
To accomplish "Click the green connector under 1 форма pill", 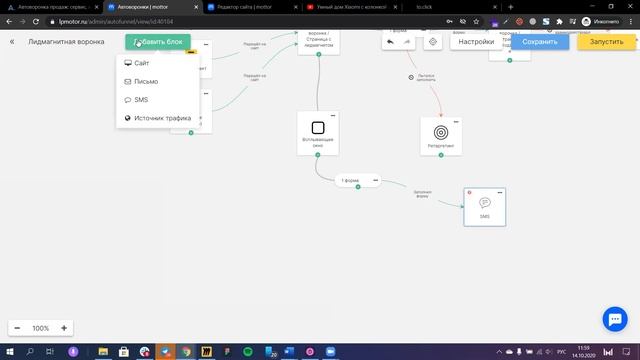I will (x=358, y=187).
